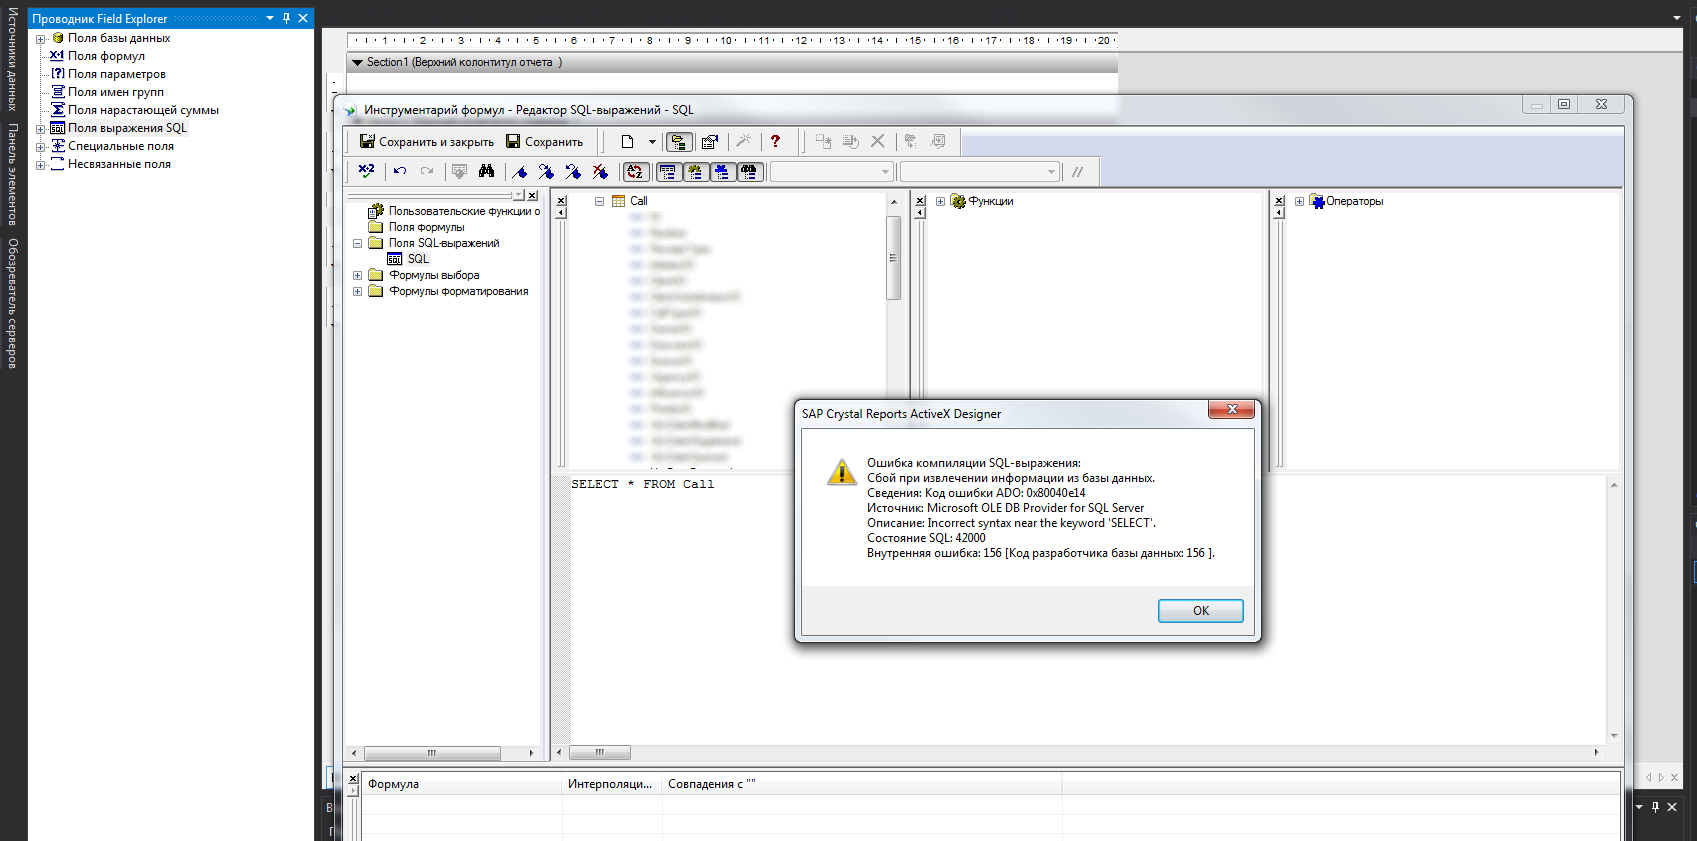Click the Browse data icon
Screen dimensions: 1697x841
tap(460, 171)
